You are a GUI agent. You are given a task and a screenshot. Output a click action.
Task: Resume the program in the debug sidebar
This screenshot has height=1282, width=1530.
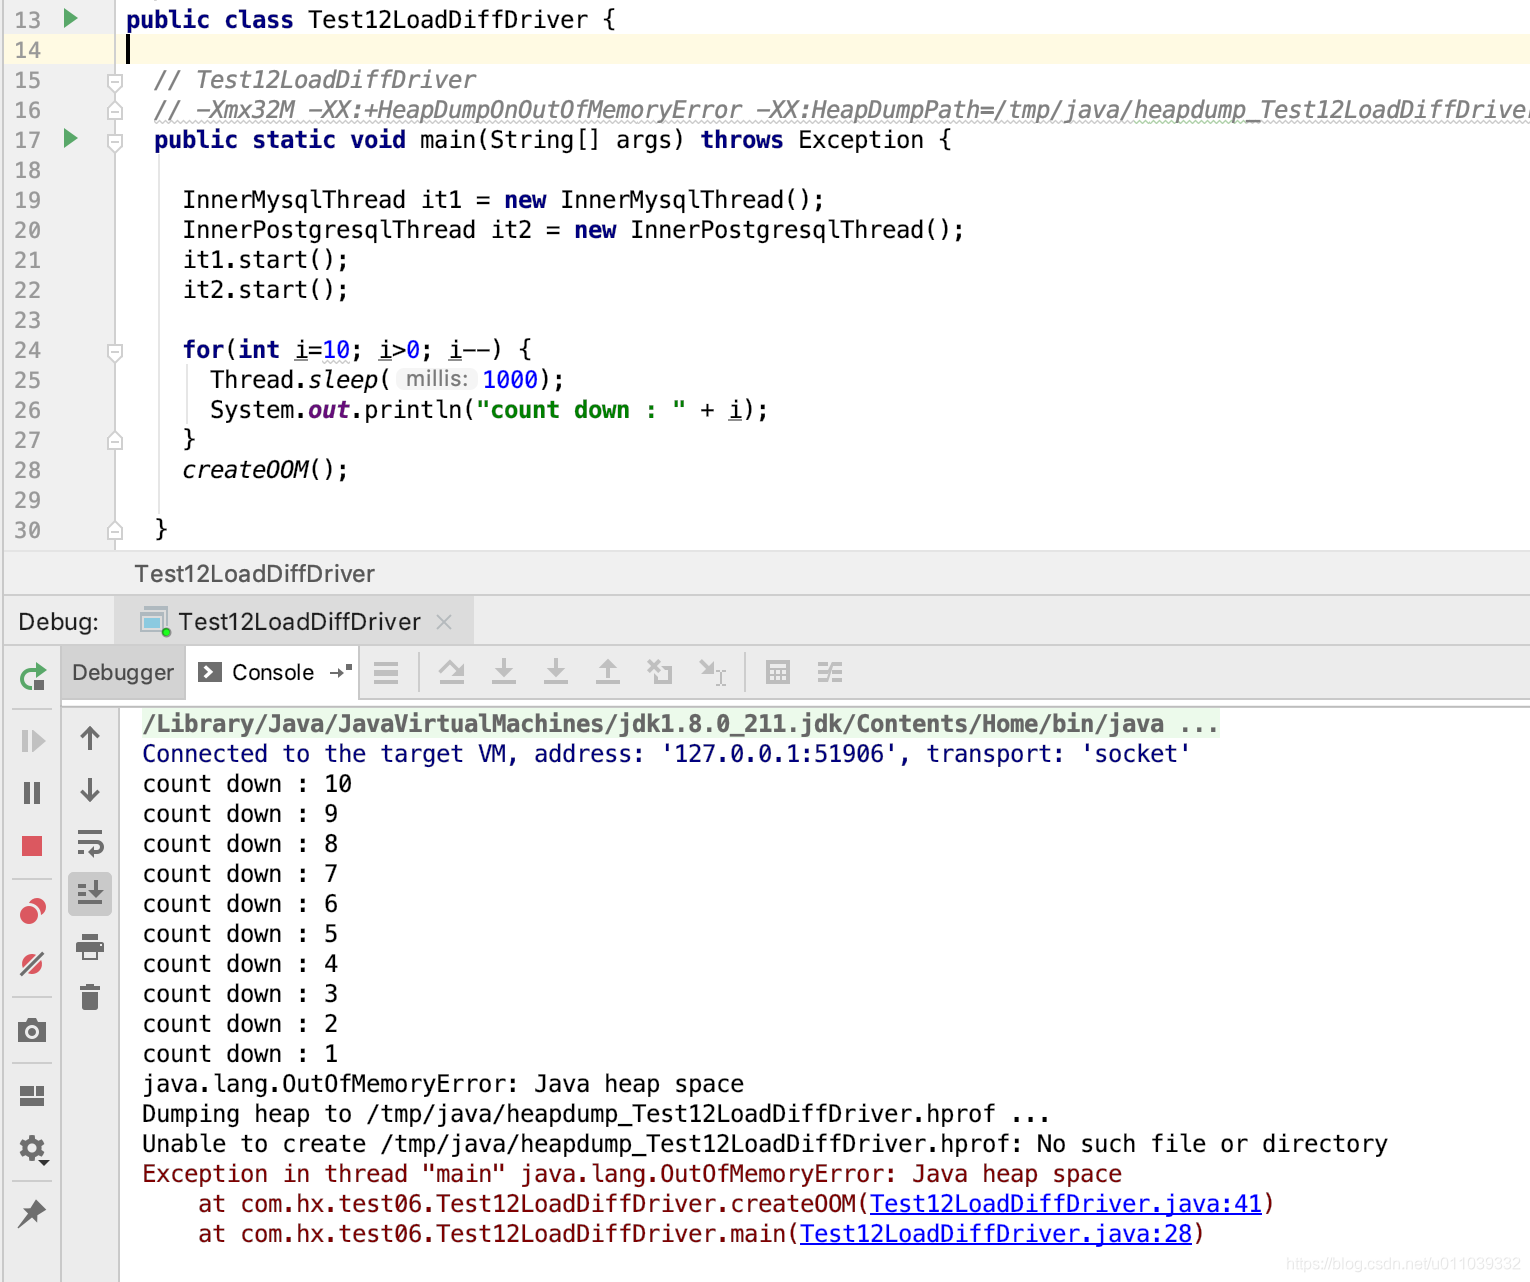(32, 741)
